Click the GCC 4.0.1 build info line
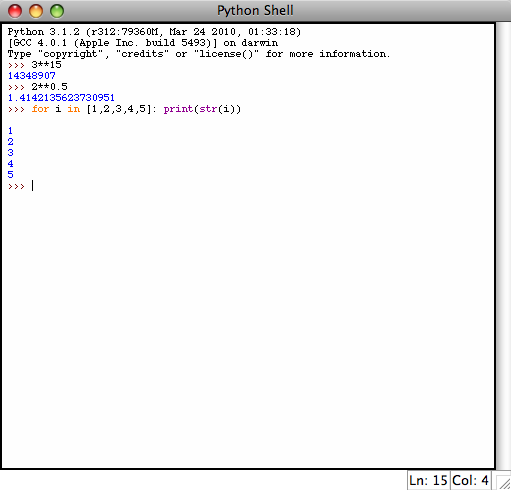511x490 pixels. (143, 43)
